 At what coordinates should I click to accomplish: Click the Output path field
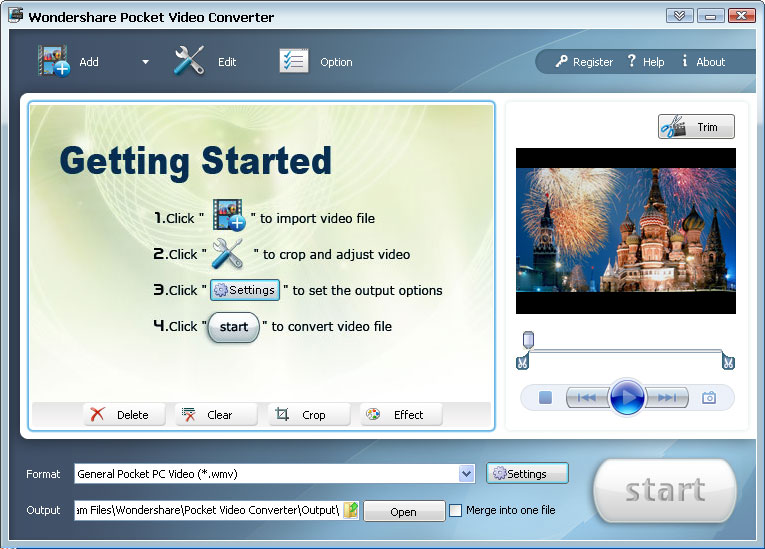click(208, 510)
